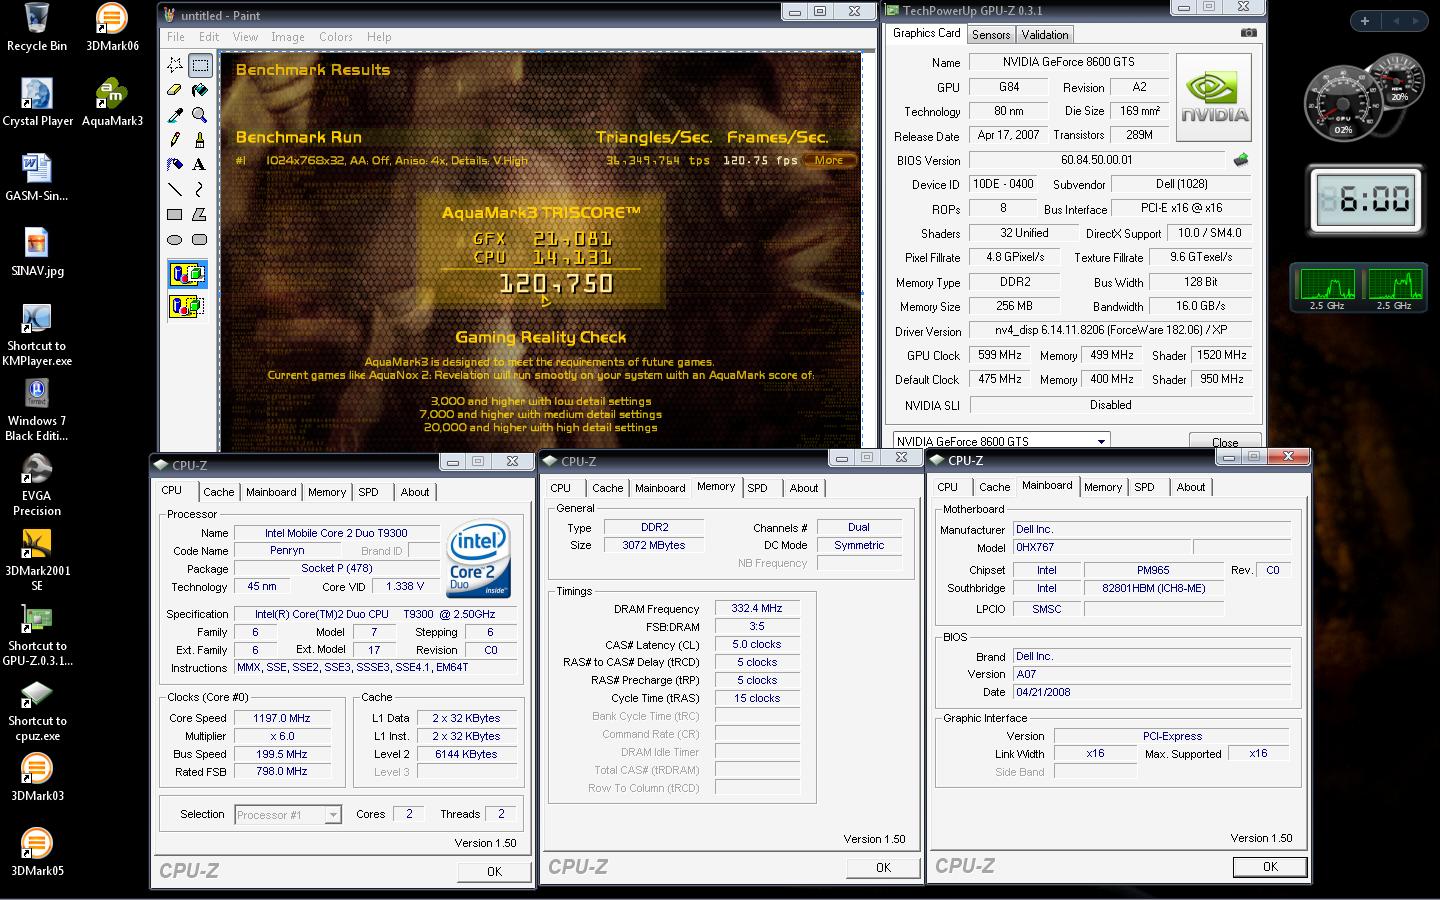
Task: Choose the Brush tool in Paint
Action: coord(200,140)
